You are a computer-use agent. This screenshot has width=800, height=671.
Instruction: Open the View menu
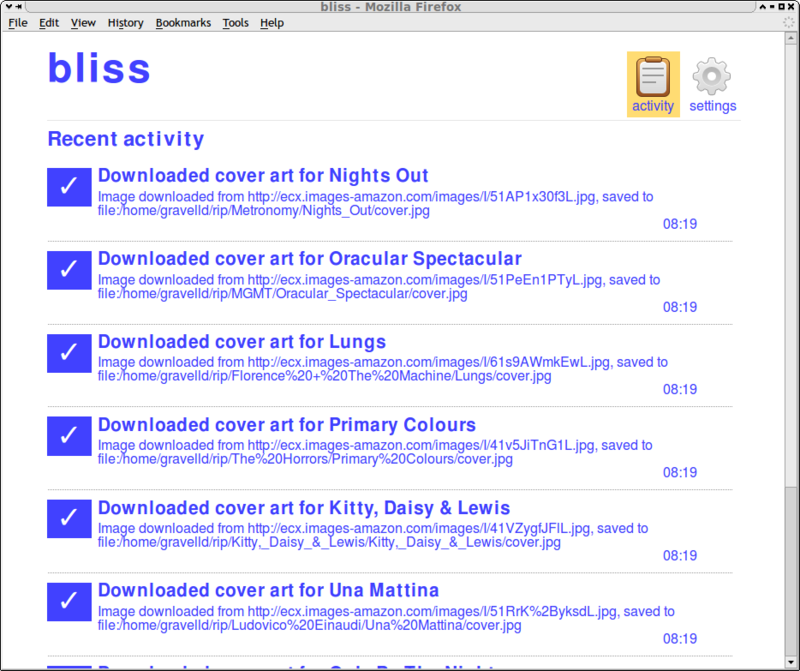click(83, 23)
